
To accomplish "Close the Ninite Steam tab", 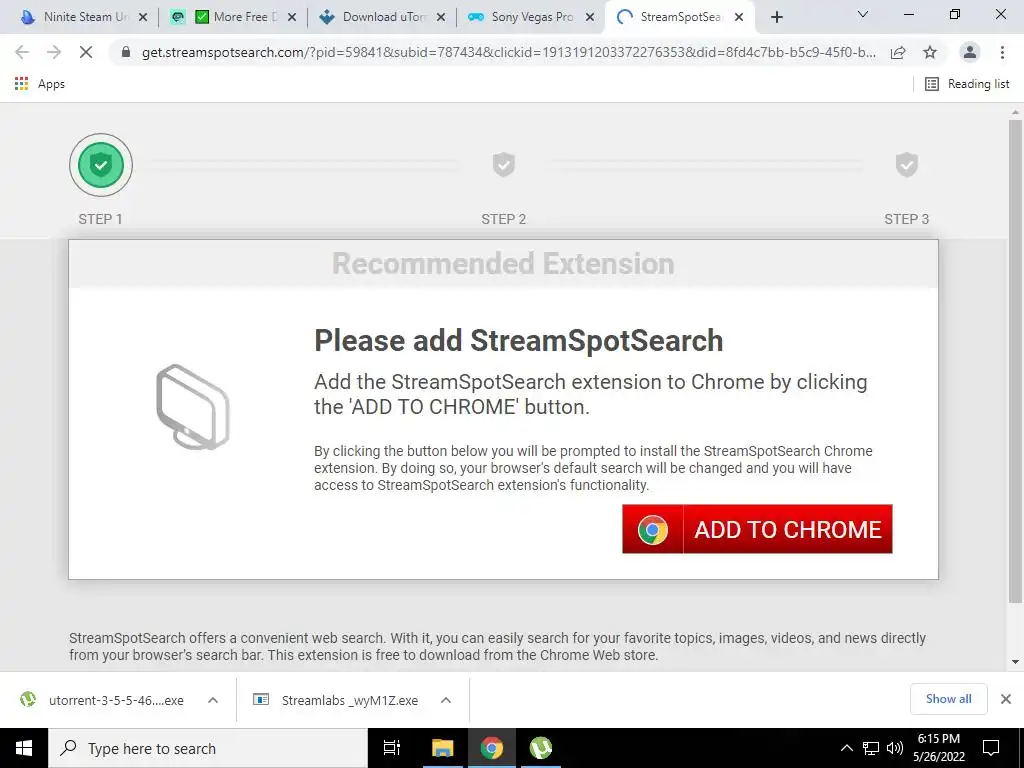I will tap(143, 18).
